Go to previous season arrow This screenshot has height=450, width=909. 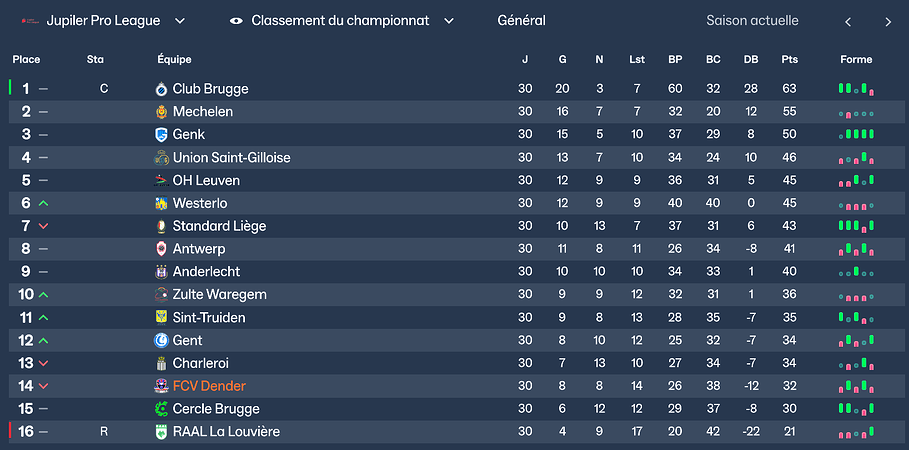coord(848,22)
